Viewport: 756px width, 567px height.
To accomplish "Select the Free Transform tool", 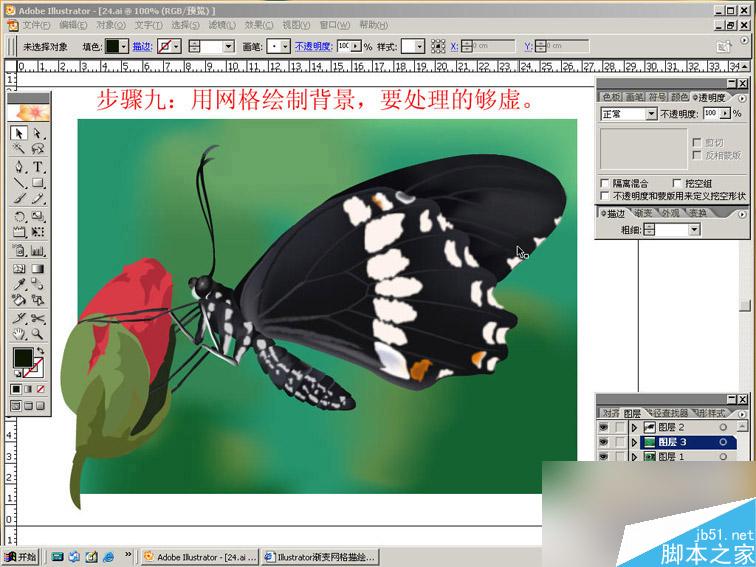I will click(x=38, y=232).
